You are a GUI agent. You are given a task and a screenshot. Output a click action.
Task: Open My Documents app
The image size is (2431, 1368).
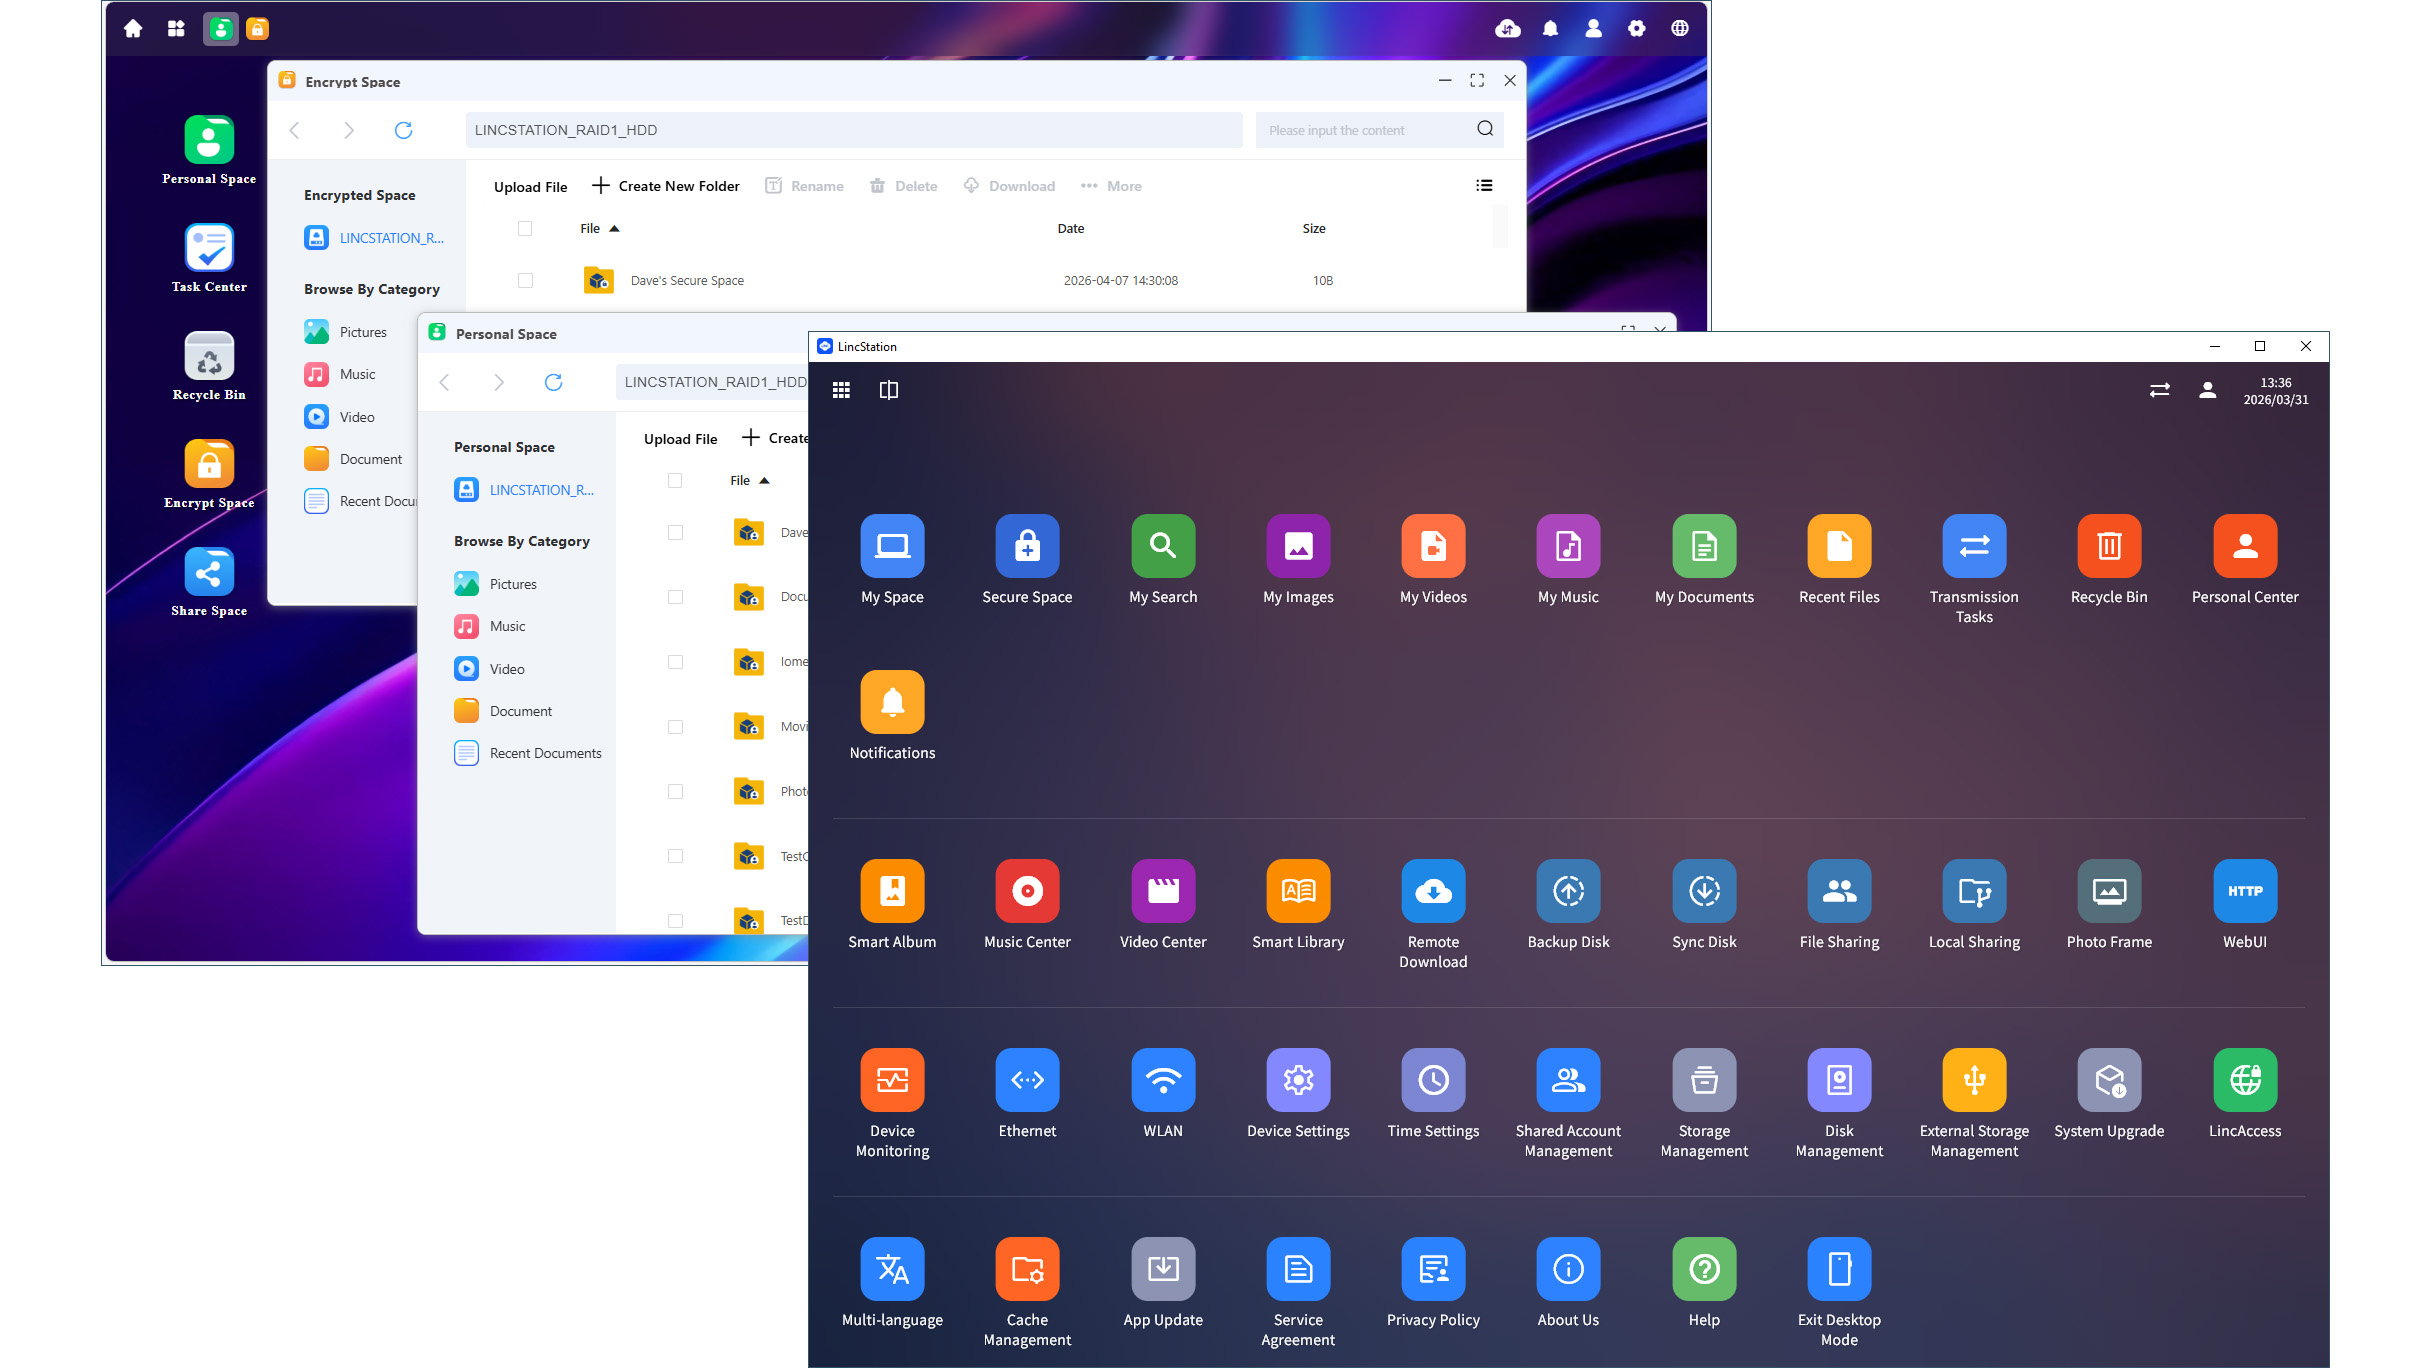click(1704, 546)
